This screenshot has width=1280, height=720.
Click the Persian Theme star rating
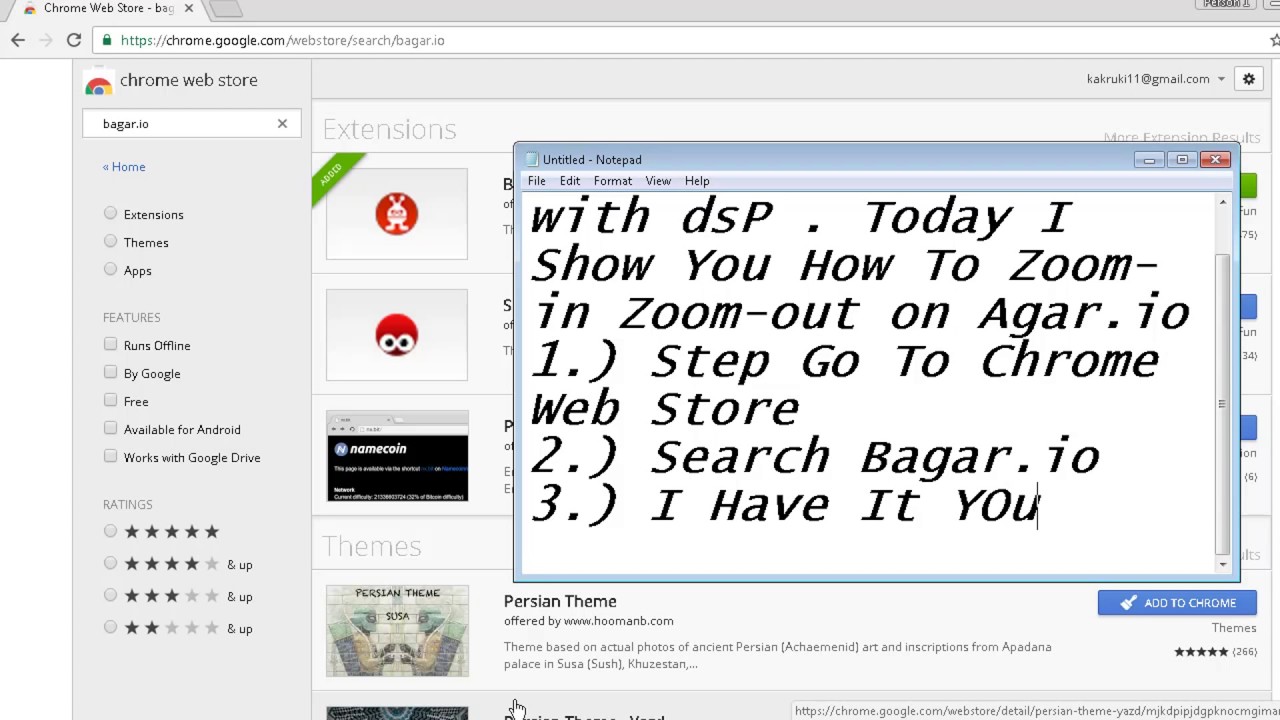point(1201,652)
